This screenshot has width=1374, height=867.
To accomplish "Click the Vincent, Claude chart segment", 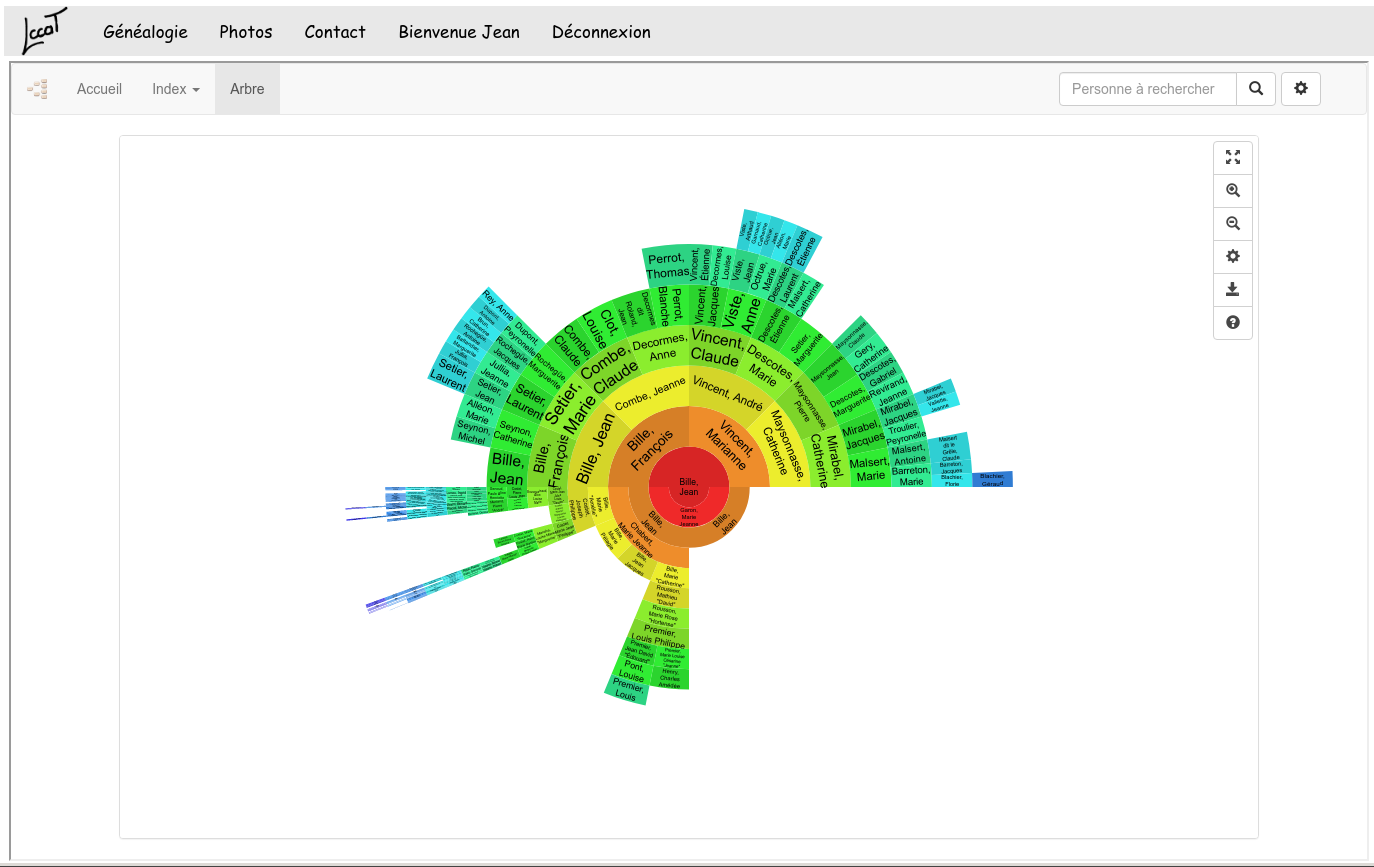I will tap(715, 349).
